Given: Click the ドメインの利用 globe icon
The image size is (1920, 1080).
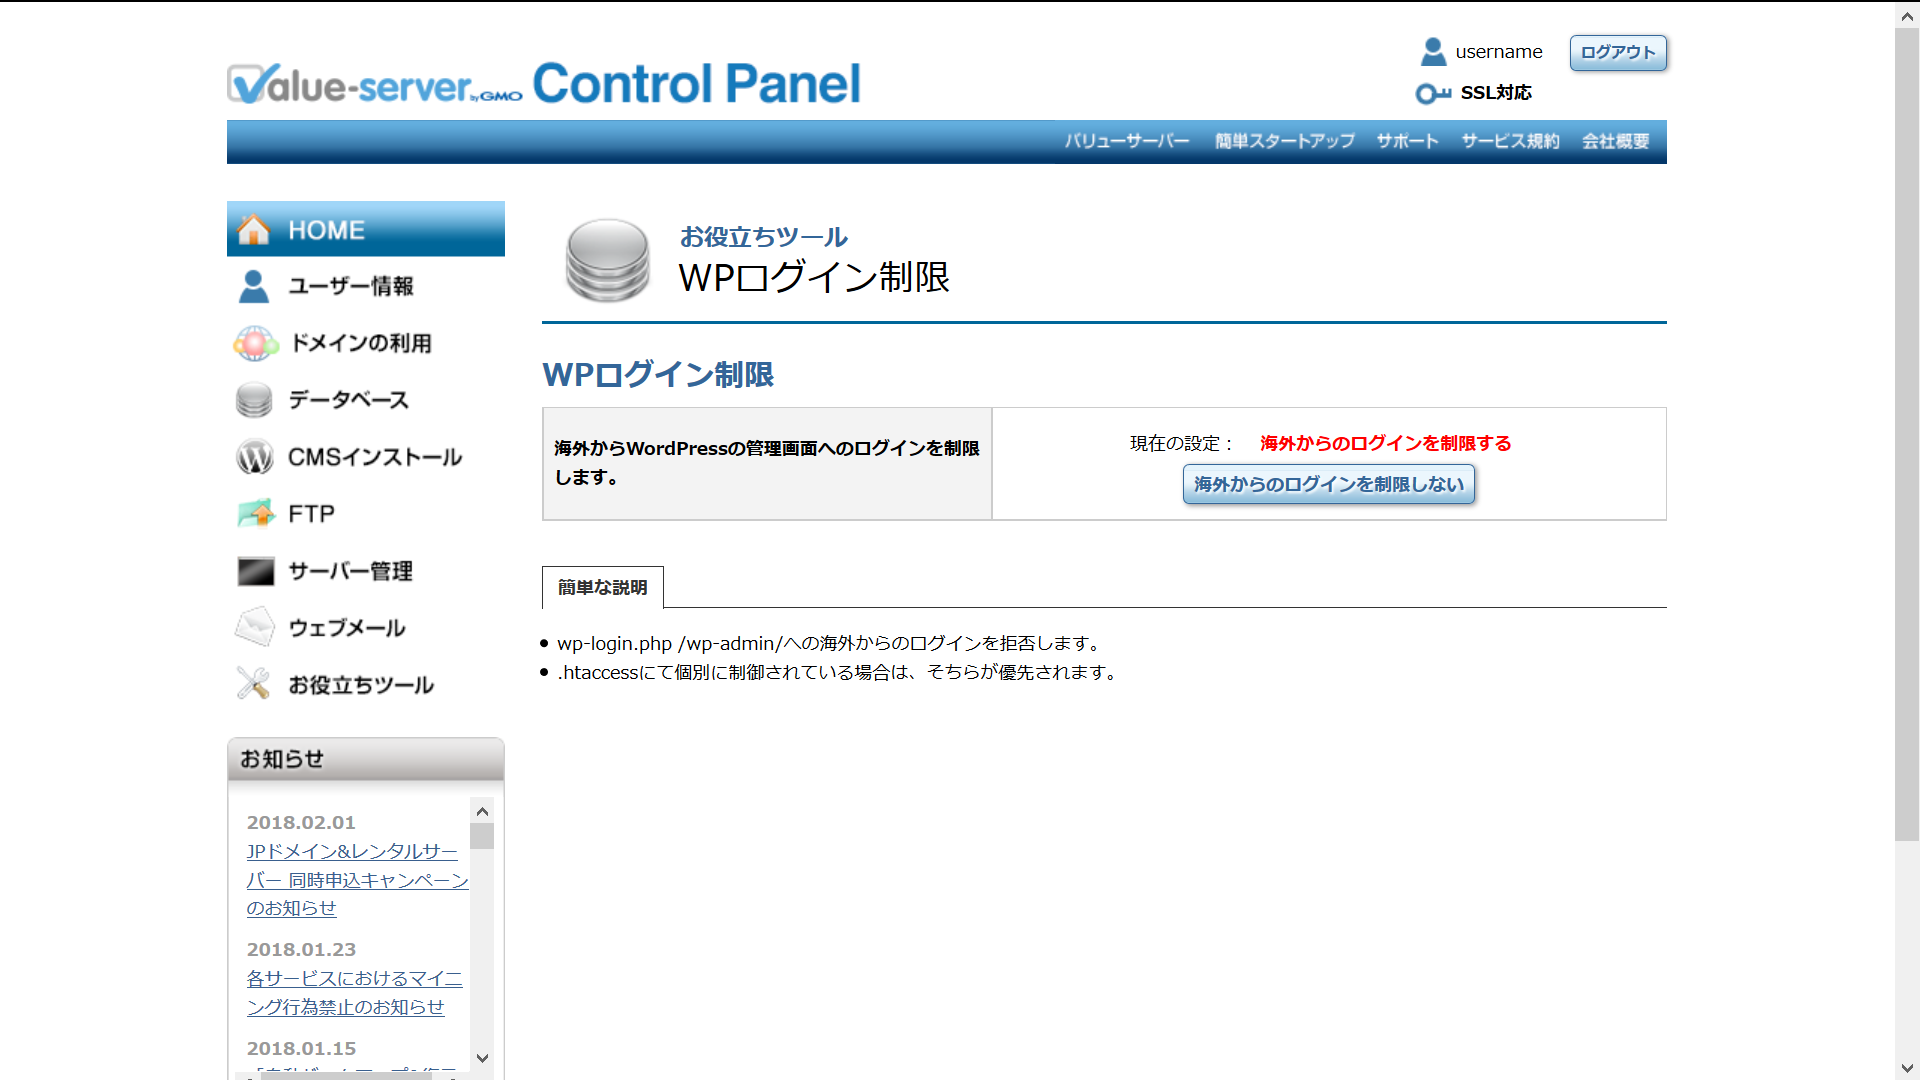Looking at the screenshot, I should pyautogui.click(x=255, y=344).
